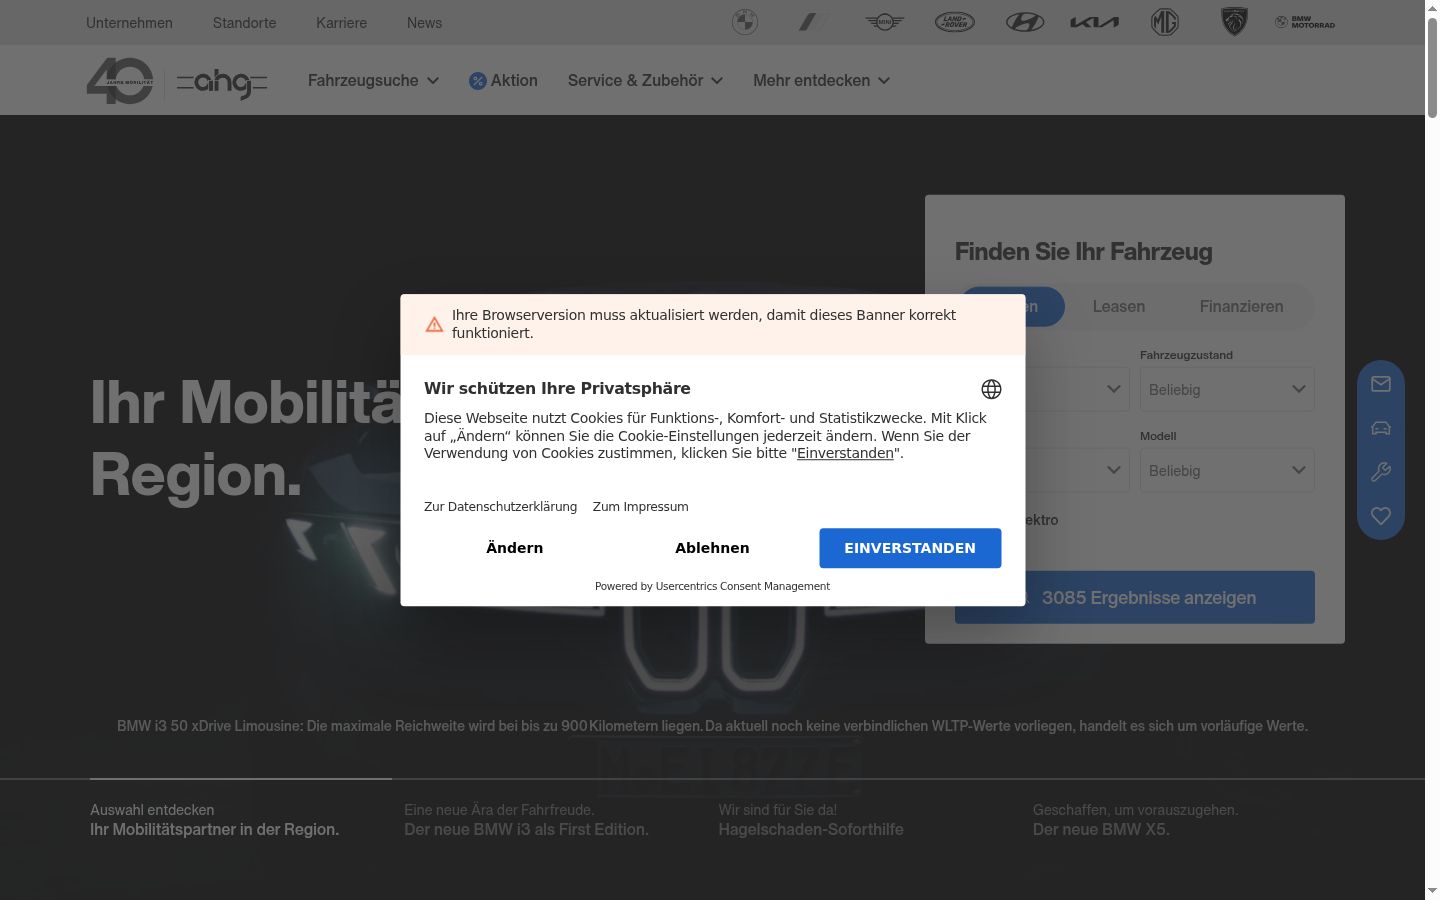Open the Peugeot brand logo
The height and width of the screenshot is (900, 1440).
pyautogui.click(x=1235, y=22)
